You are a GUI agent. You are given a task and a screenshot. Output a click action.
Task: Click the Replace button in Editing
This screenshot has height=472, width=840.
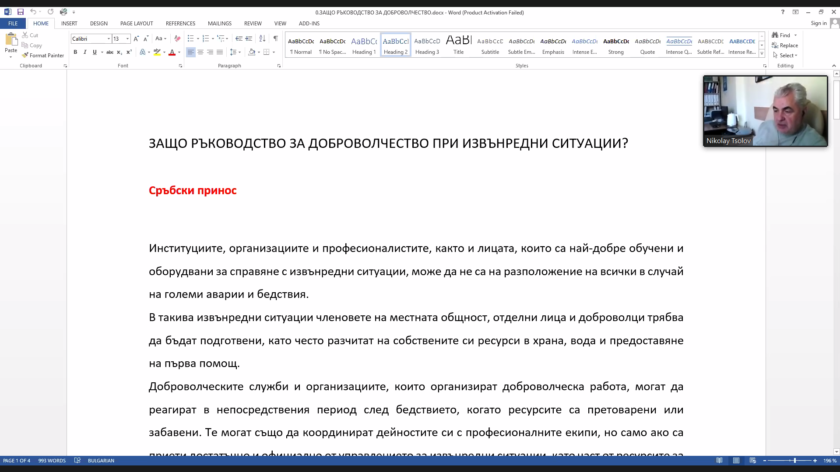(x=785, y=46)
